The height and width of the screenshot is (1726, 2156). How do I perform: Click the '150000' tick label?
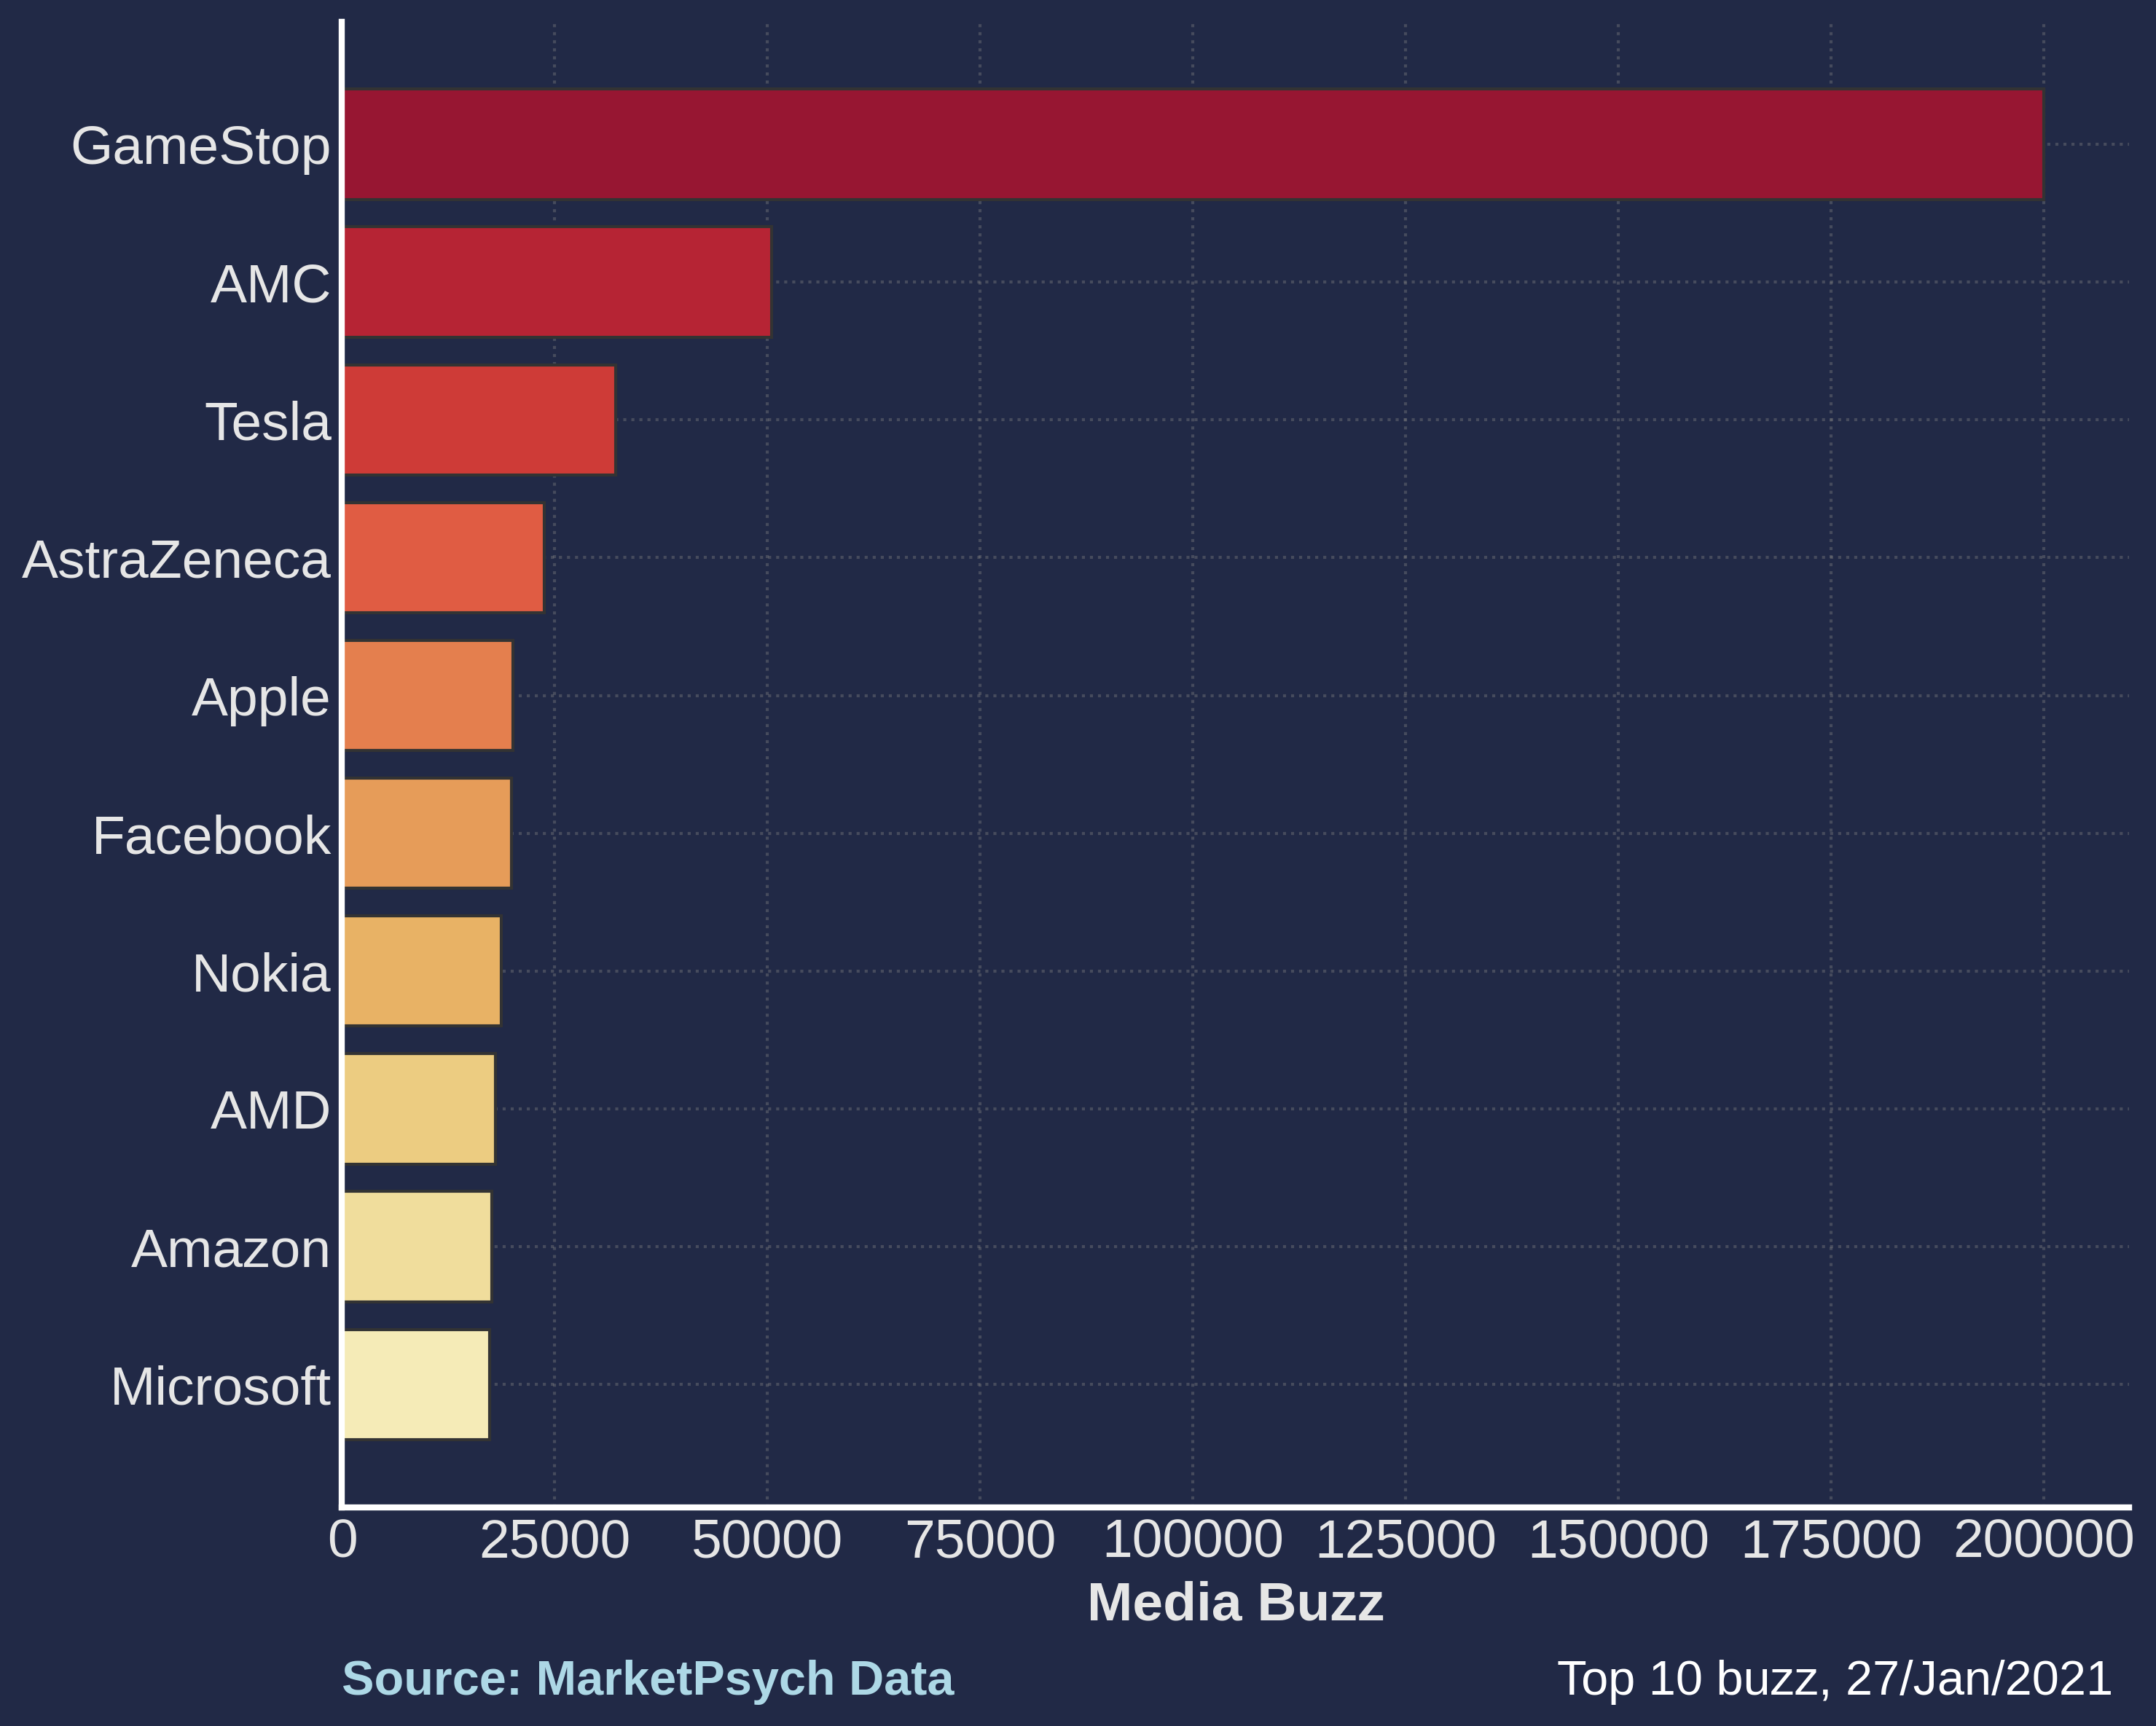point(1618,1540)
